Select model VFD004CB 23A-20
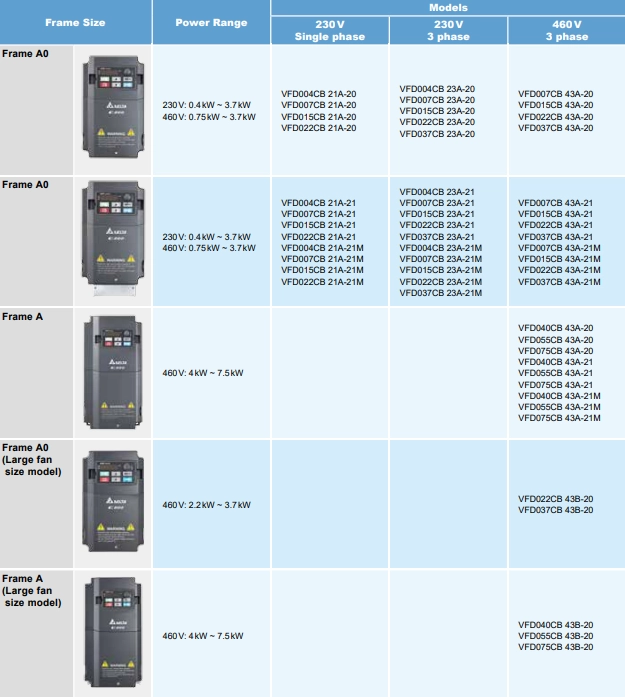Viewport: 625px width, 697px height. click(x=437, y=89)
